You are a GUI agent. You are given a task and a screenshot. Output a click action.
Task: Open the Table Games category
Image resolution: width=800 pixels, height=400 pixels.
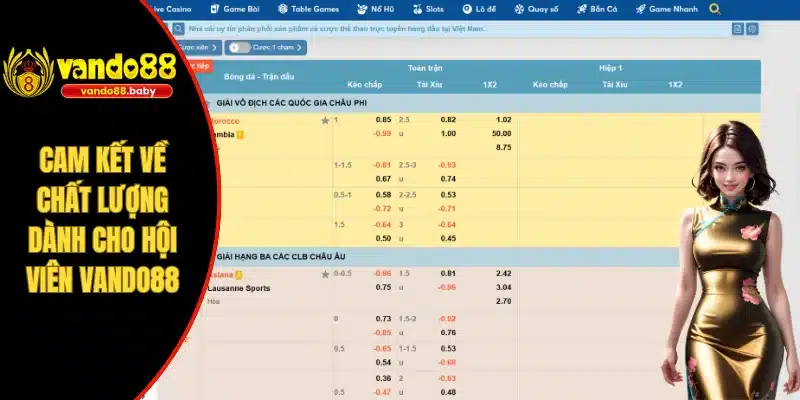click(x=308, y=9)
